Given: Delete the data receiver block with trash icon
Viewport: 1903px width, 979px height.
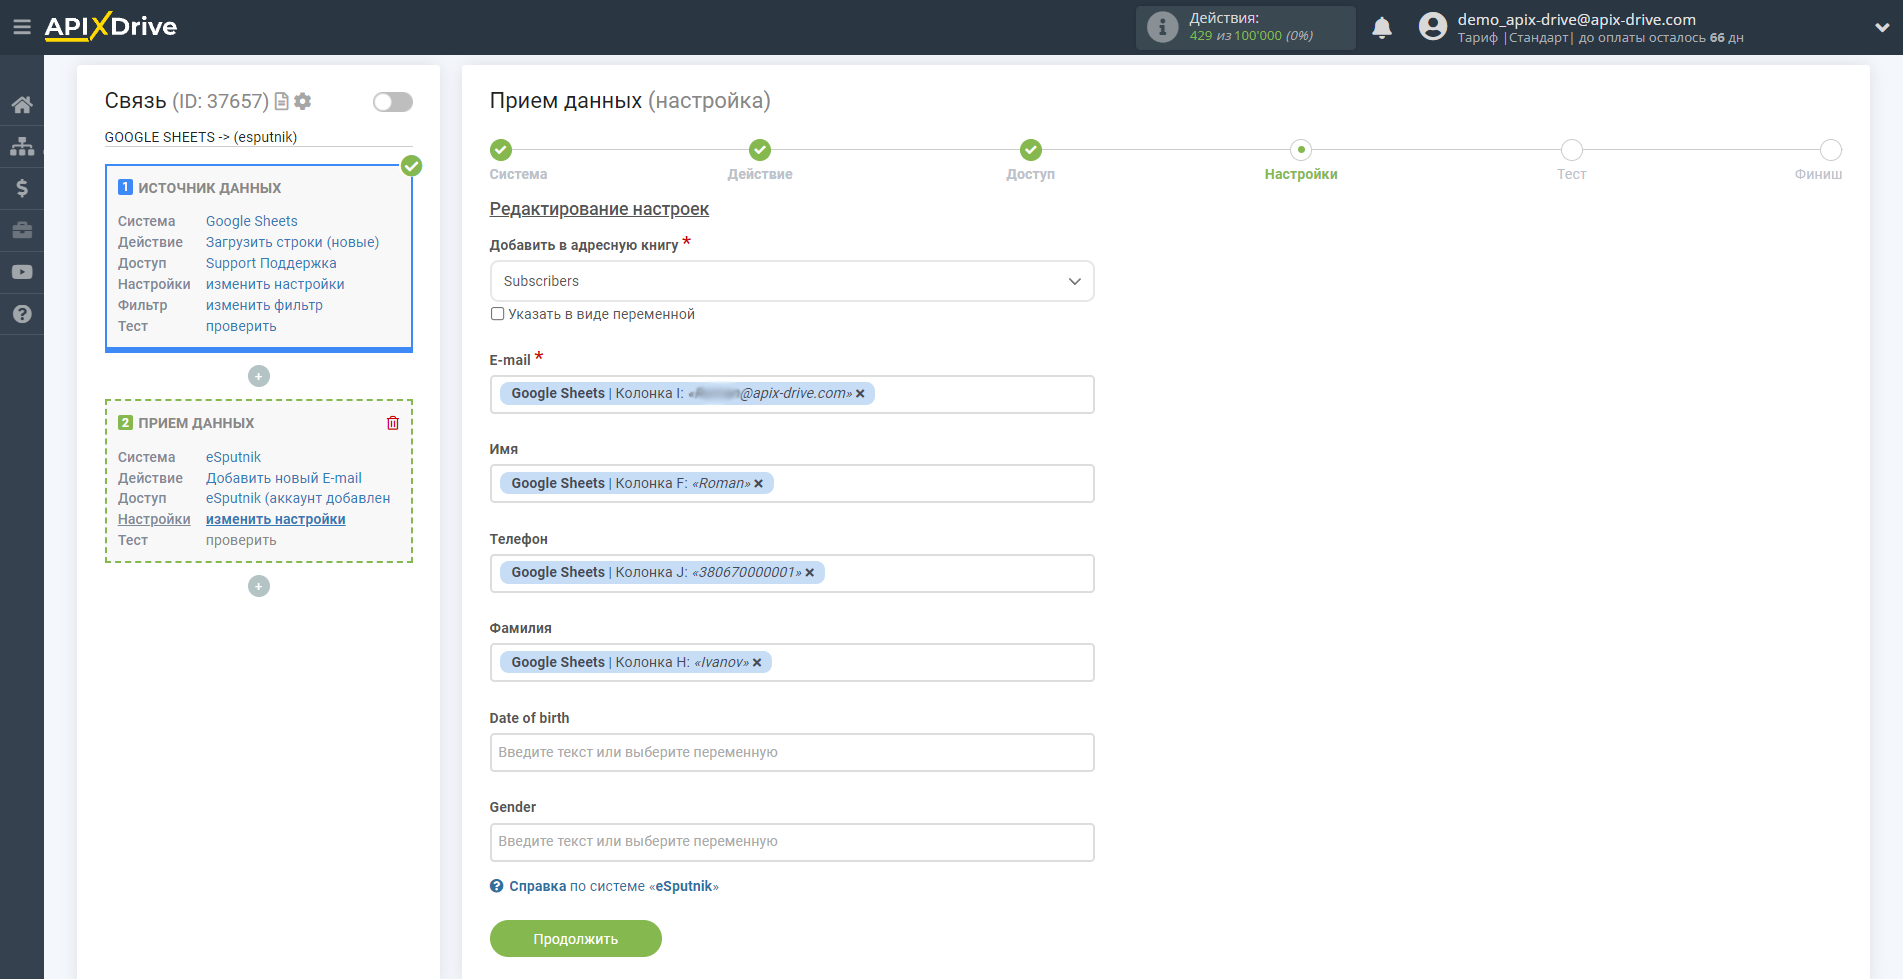Looking at the screenshot, I should [393, 423].
